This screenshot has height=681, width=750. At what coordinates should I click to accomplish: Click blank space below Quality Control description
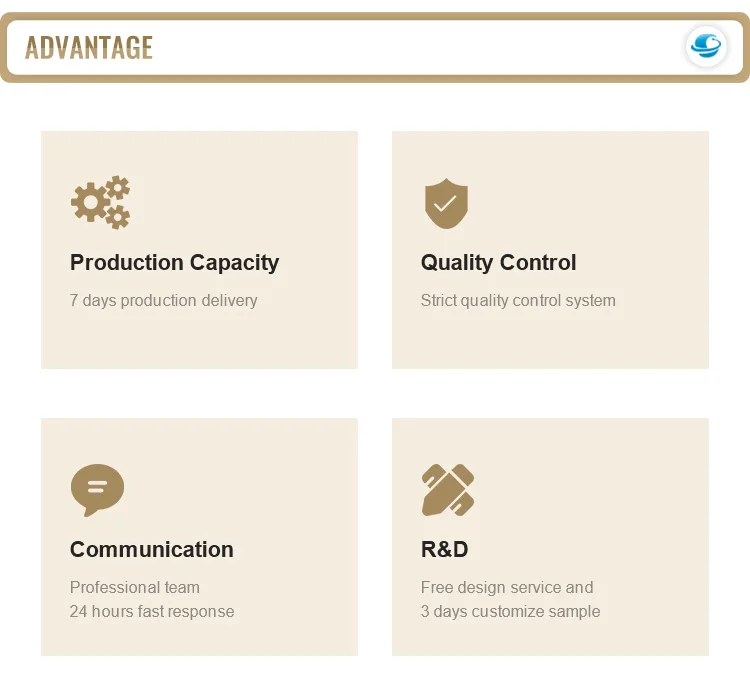tap(550, 340)
